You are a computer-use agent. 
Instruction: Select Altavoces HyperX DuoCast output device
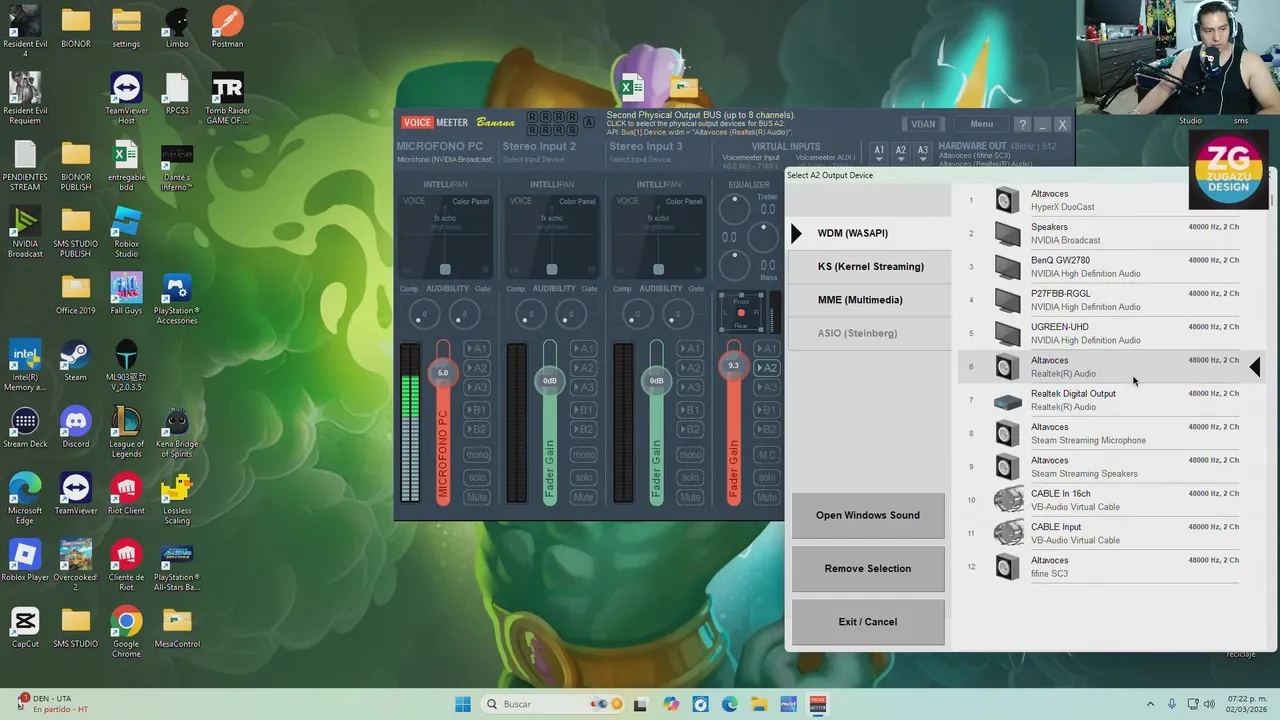[x=1098, y=200]
